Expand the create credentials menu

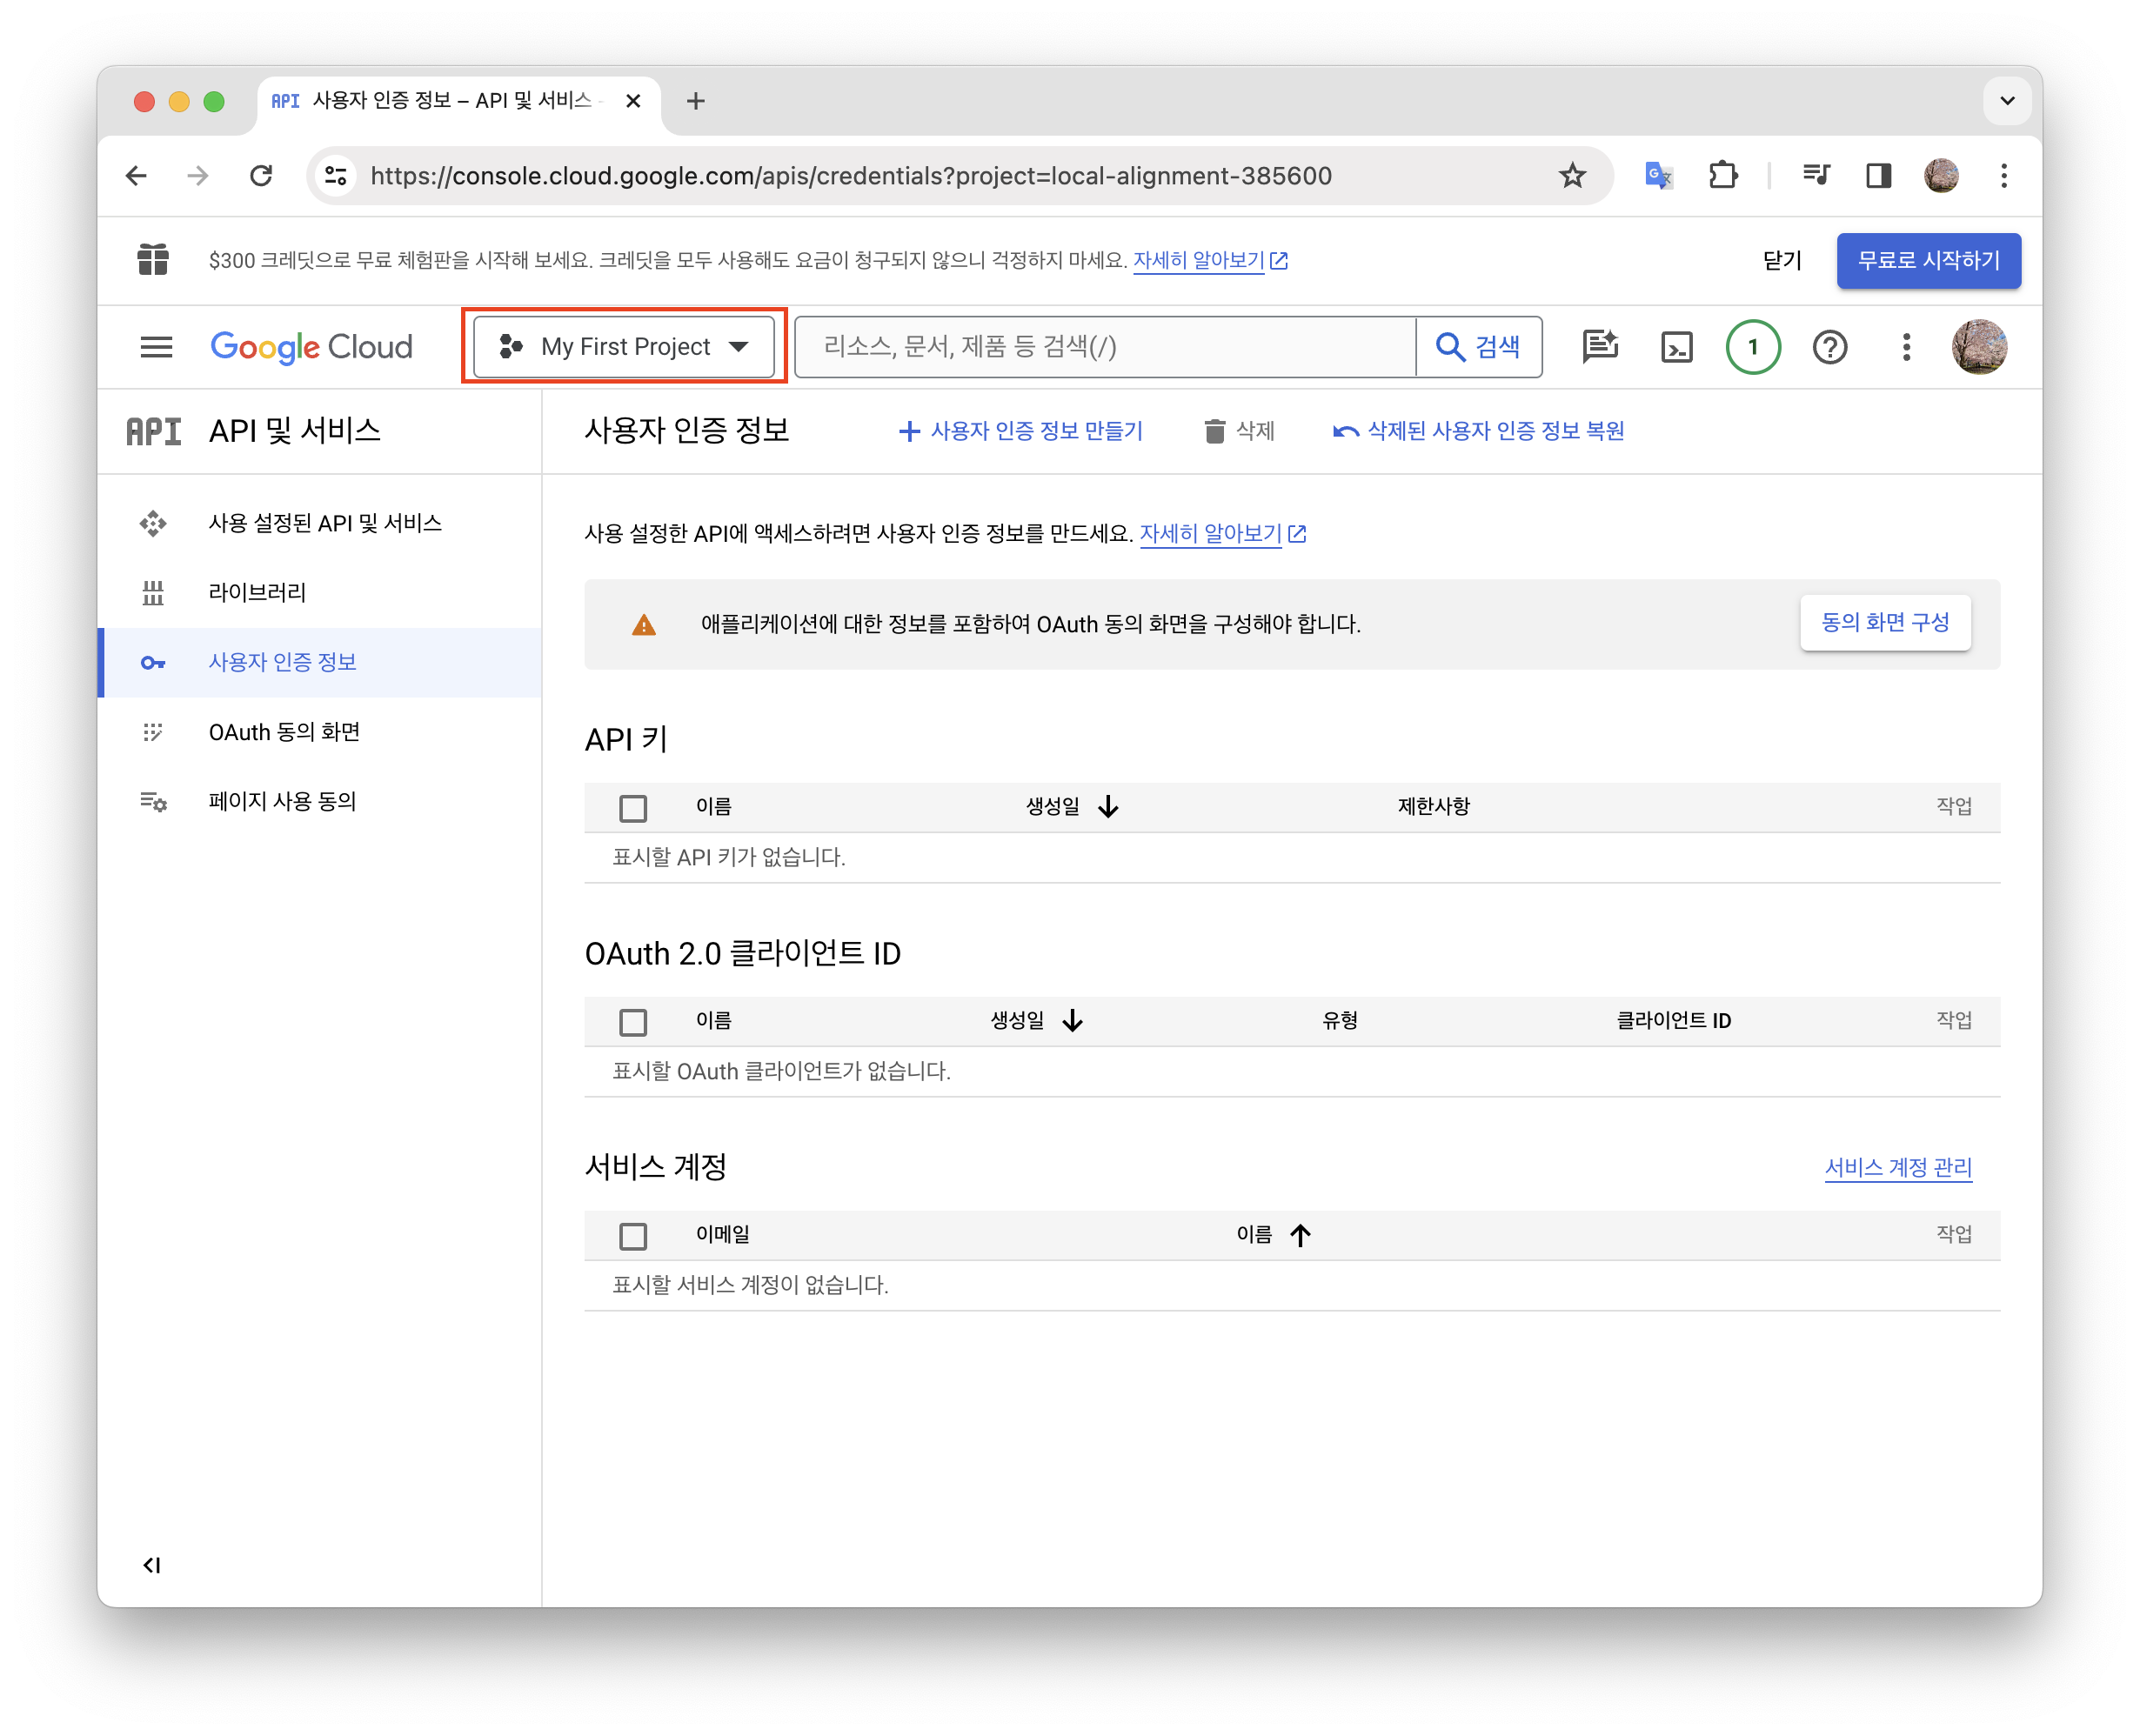pyautogui.click(x=1021, y=431)
